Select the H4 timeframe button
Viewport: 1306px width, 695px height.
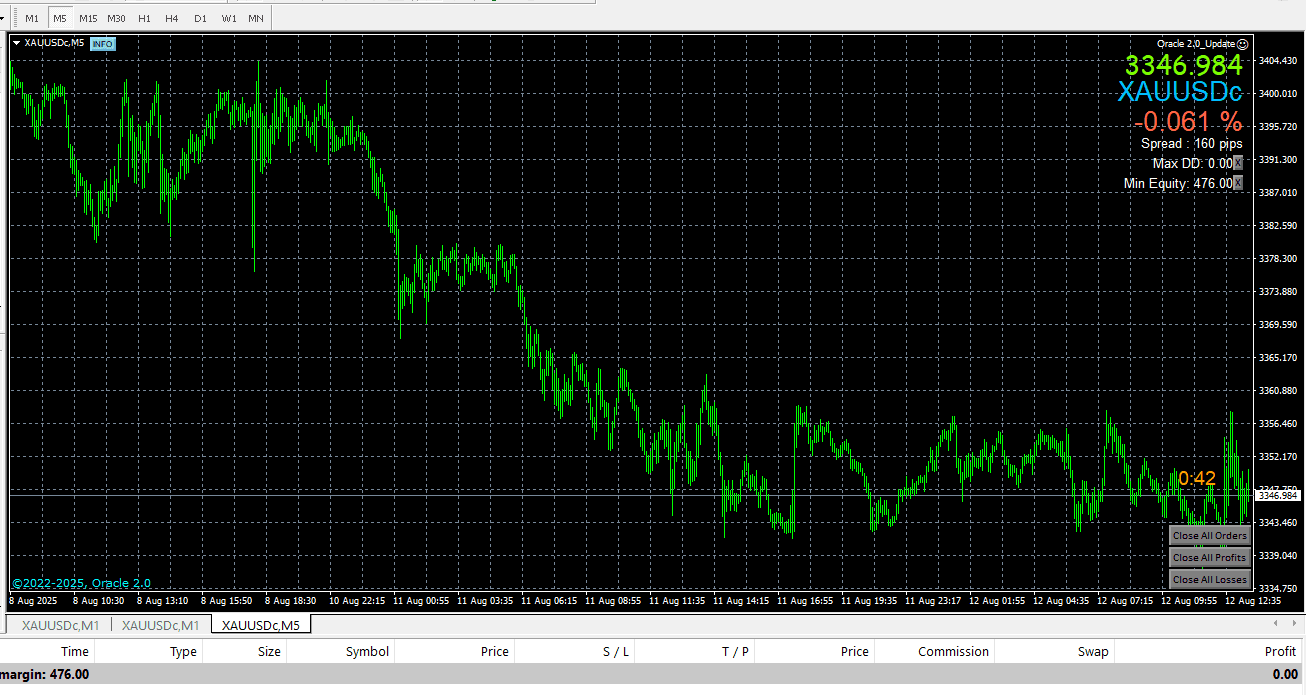point(172,18)
